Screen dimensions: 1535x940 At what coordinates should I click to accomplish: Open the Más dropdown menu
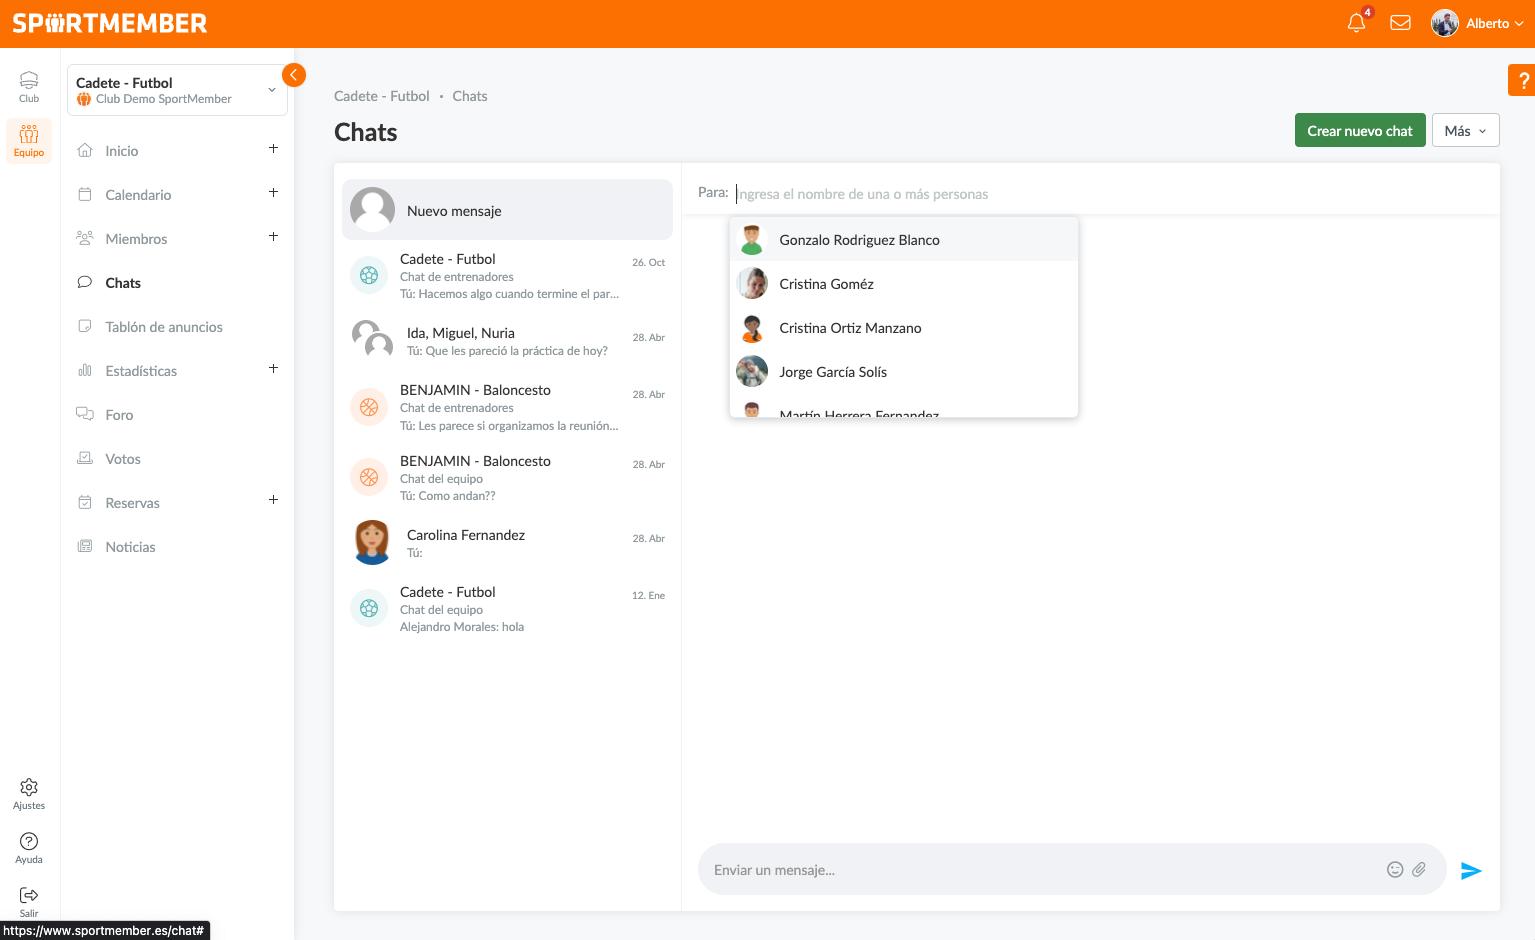tap(1465, 131)
